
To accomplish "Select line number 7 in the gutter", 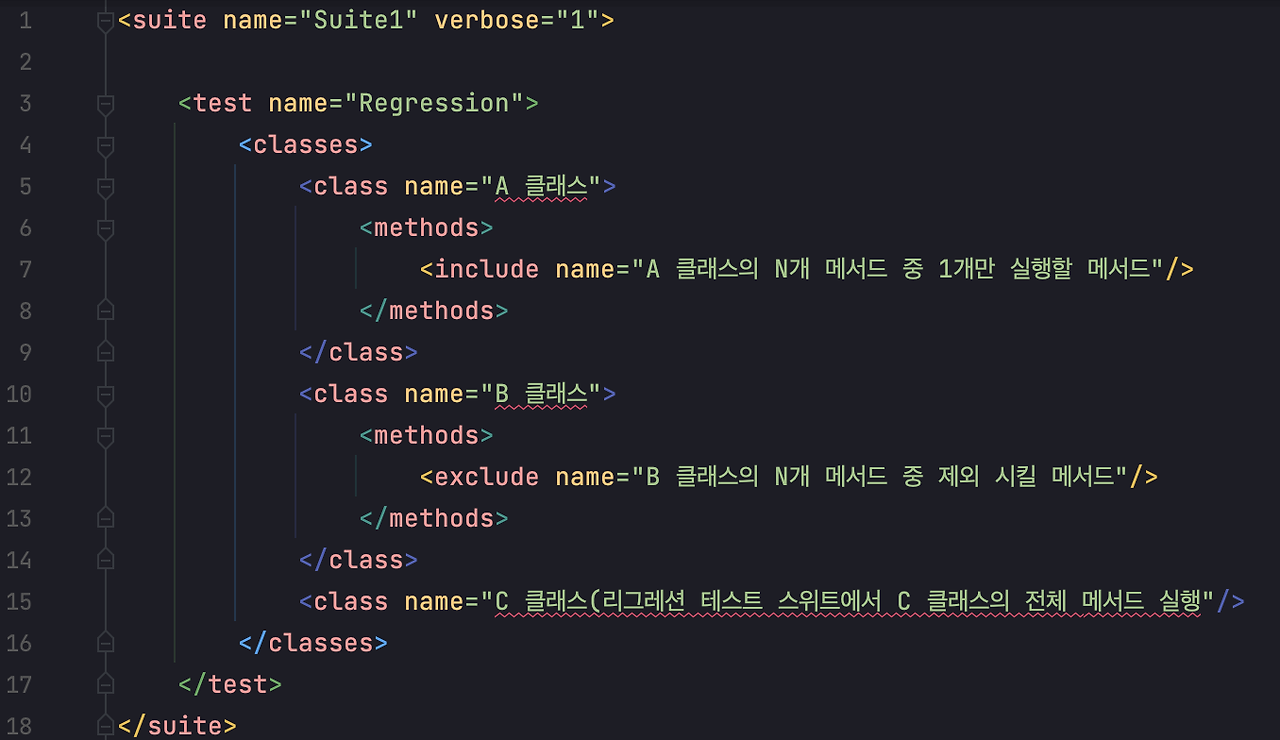I will (x=25, y=269).
